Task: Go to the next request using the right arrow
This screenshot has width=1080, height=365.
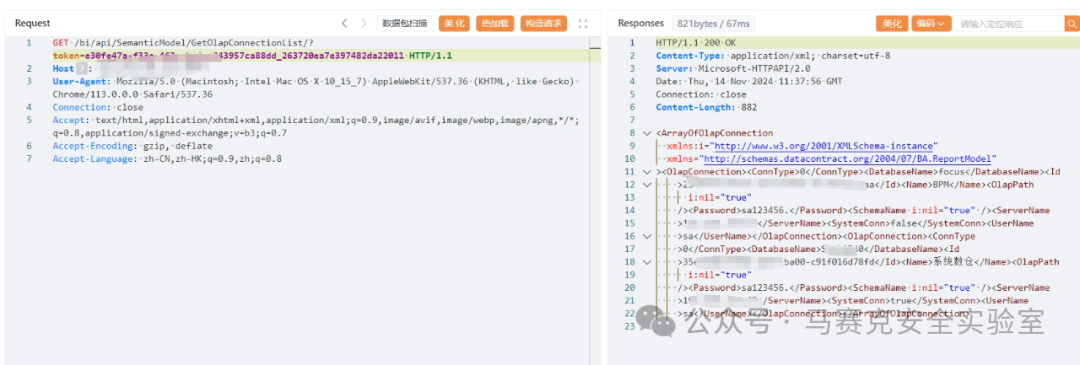Action: pos(364,23)
